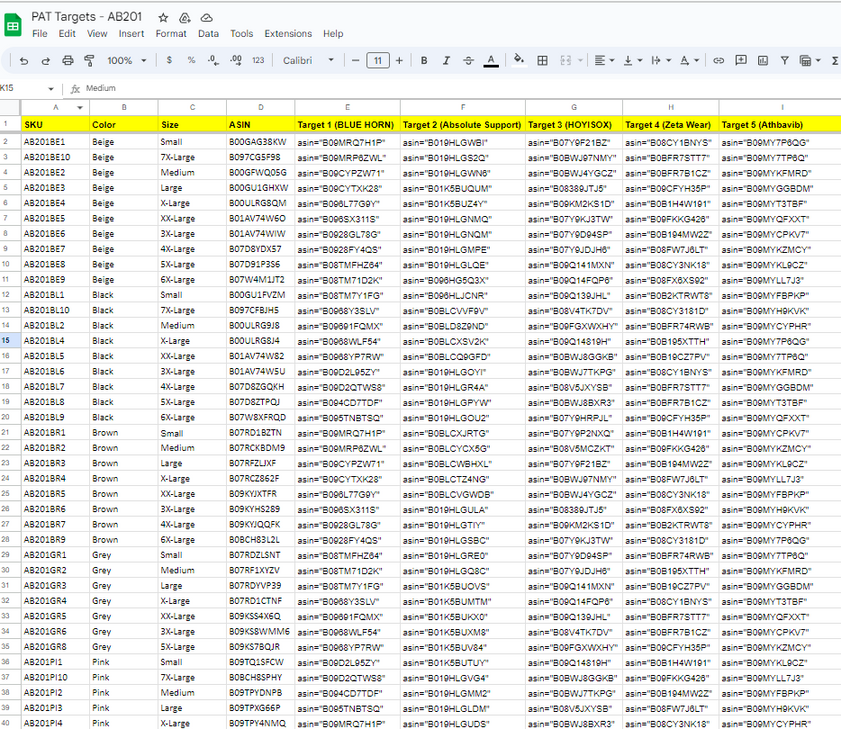Select the SKU cell AB201BE10
The width and height of the screenshot is (841, 729).
[x=55, y=157]
